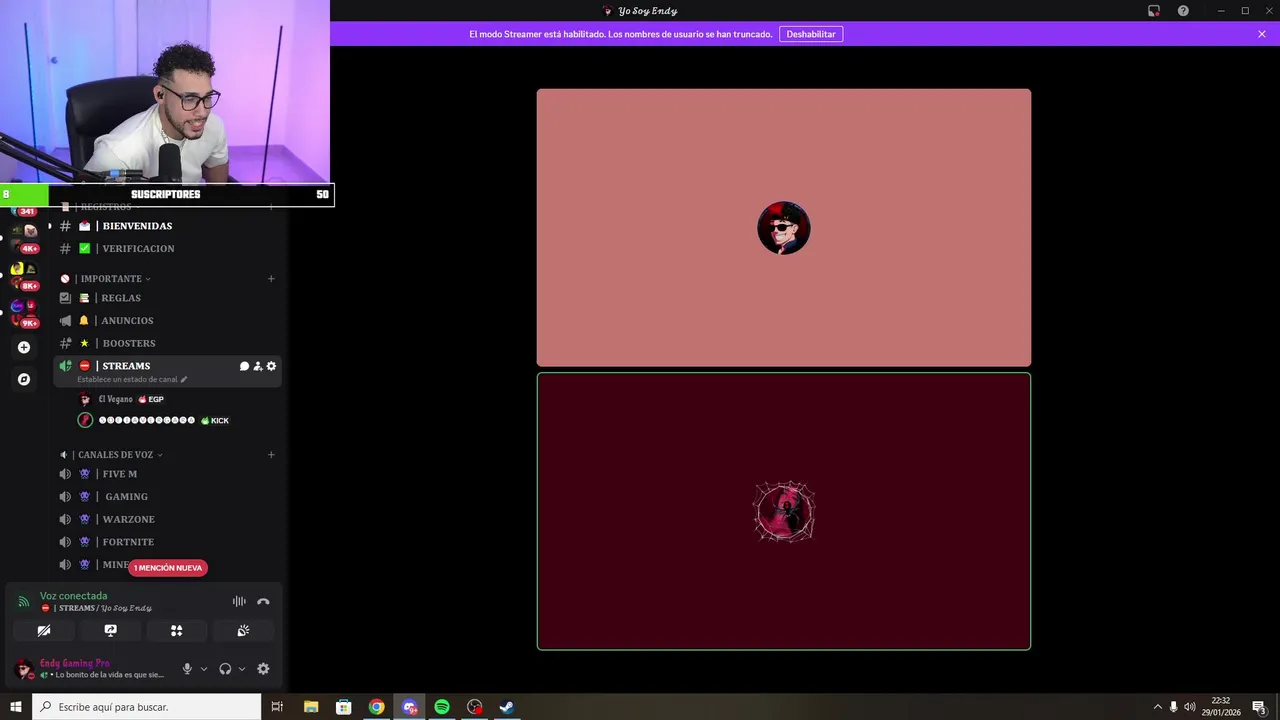Toggle the camera on button

coord(44,631)
